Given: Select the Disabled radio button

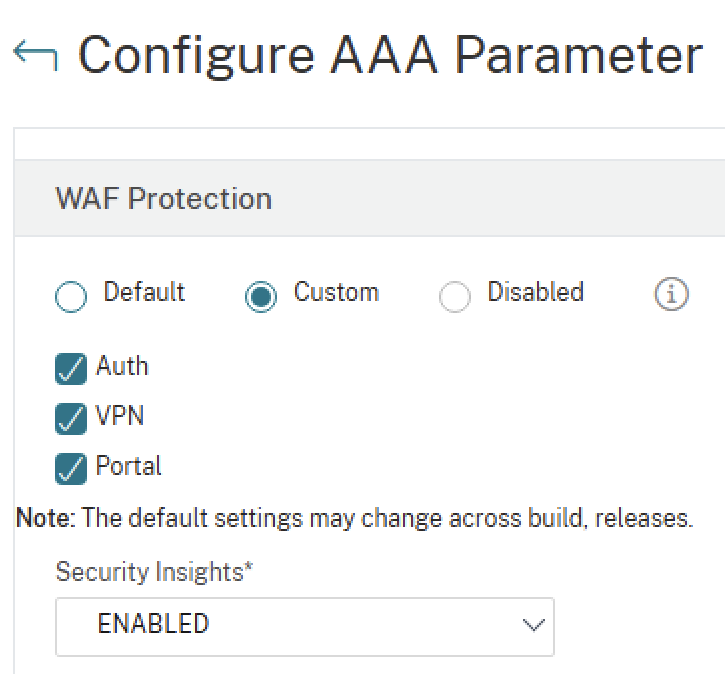Looking at the screenshot, I should (x=455, y=297).
